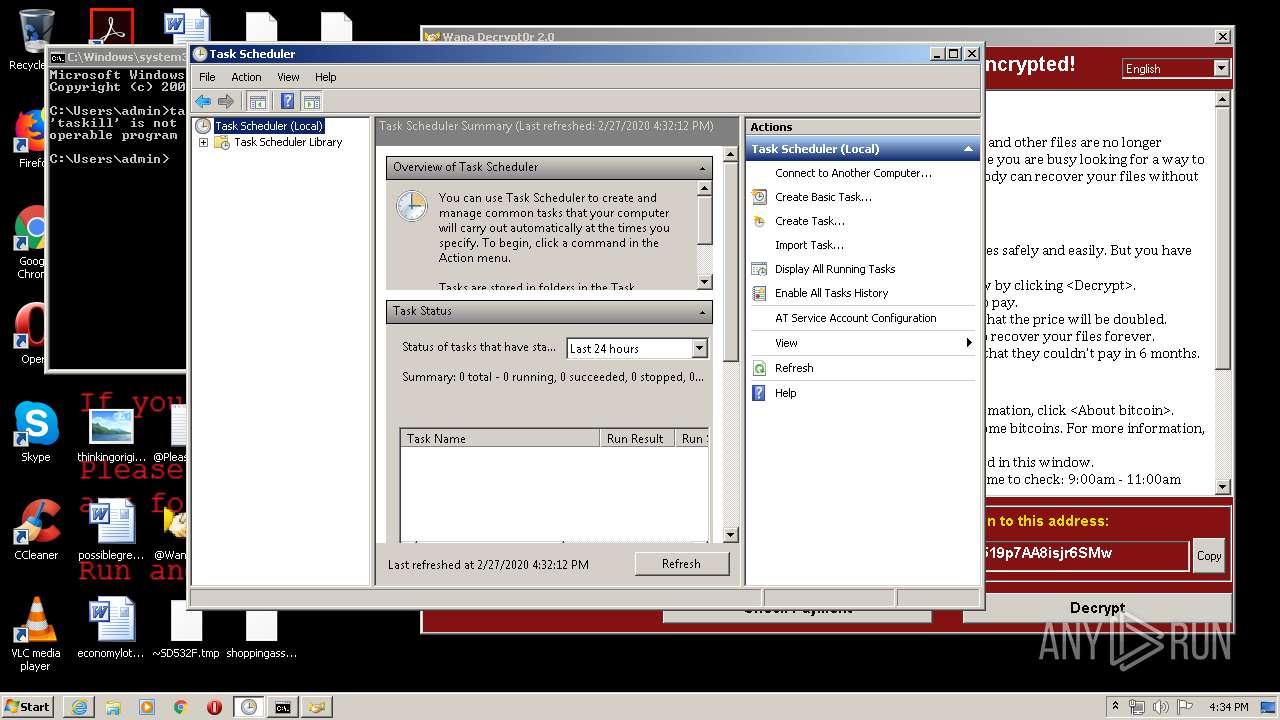Screen dimensions: 1280x720
Task: Open the View menu in menu bar
Action: pyautogui.click(x=288, y=77)
